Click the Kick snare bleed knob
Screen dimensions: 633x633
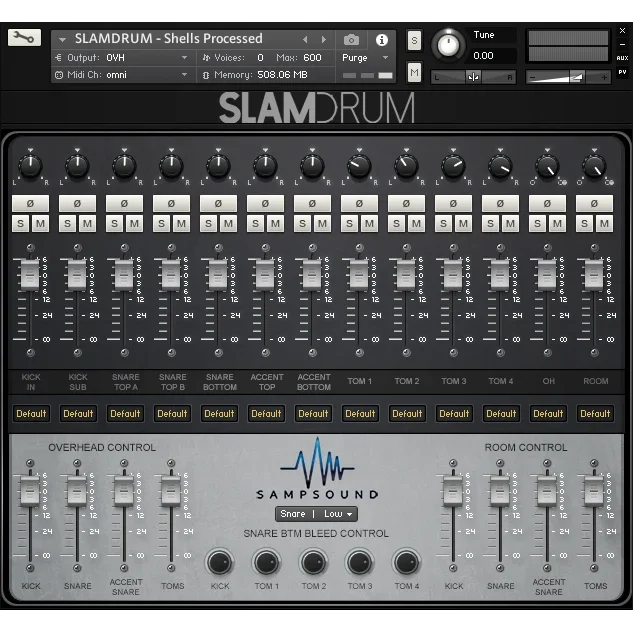coord(220,562)
